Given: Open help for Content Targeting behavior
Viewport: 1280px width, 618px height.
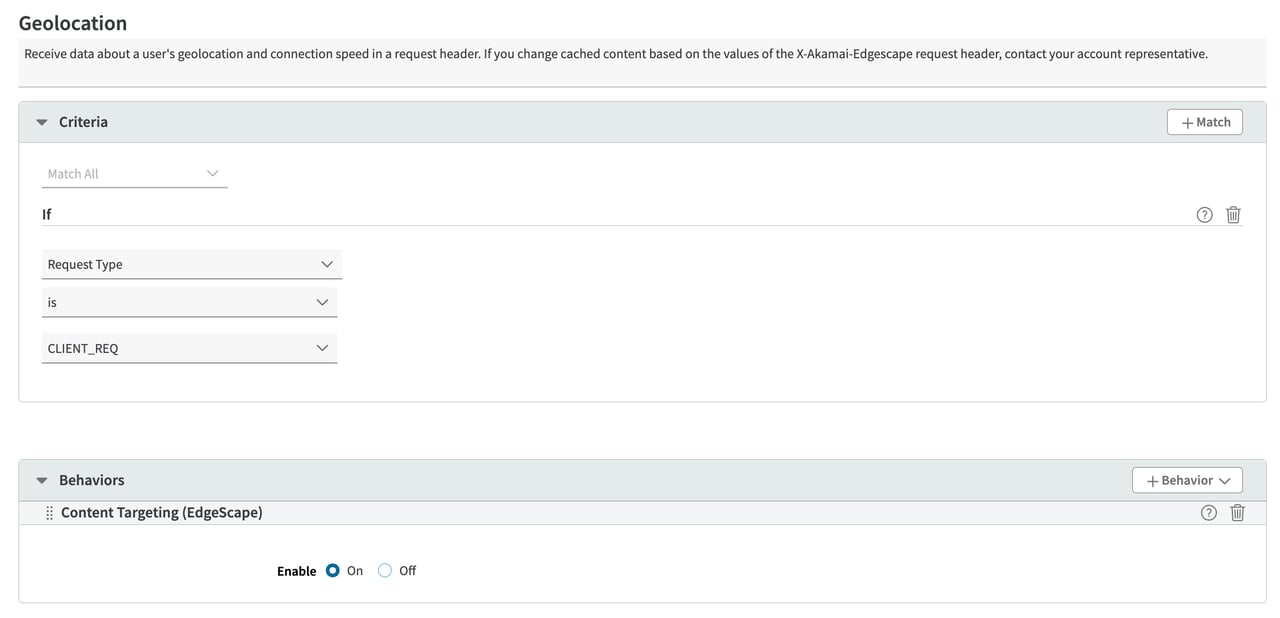Looking at the screenshot, I should tap(1208, 513).
